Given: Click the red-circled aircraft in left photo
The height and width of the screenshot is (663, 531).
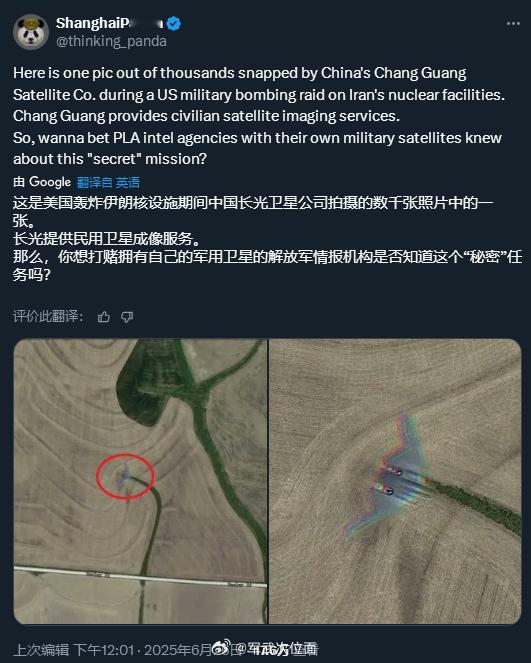Looking at the screenshot, I should pos(125,477).
